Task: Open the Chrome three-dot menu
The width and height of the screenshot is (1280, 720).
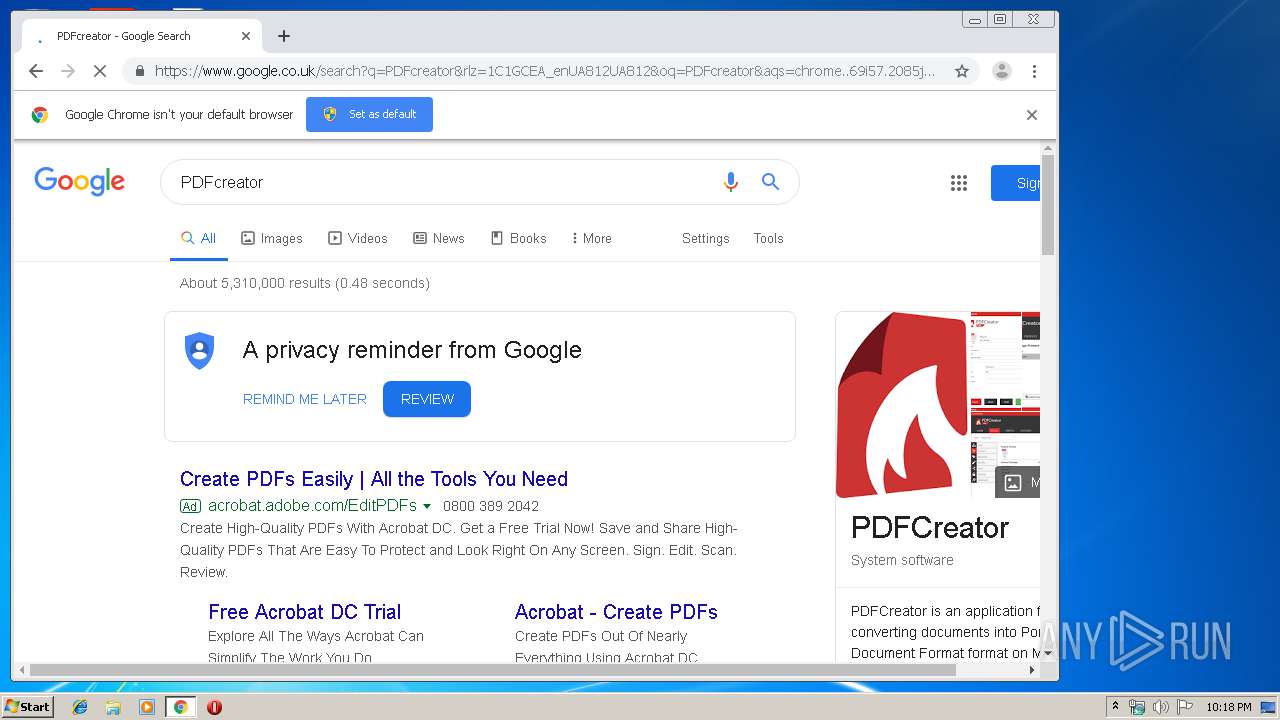Action: click(1034, 71)
